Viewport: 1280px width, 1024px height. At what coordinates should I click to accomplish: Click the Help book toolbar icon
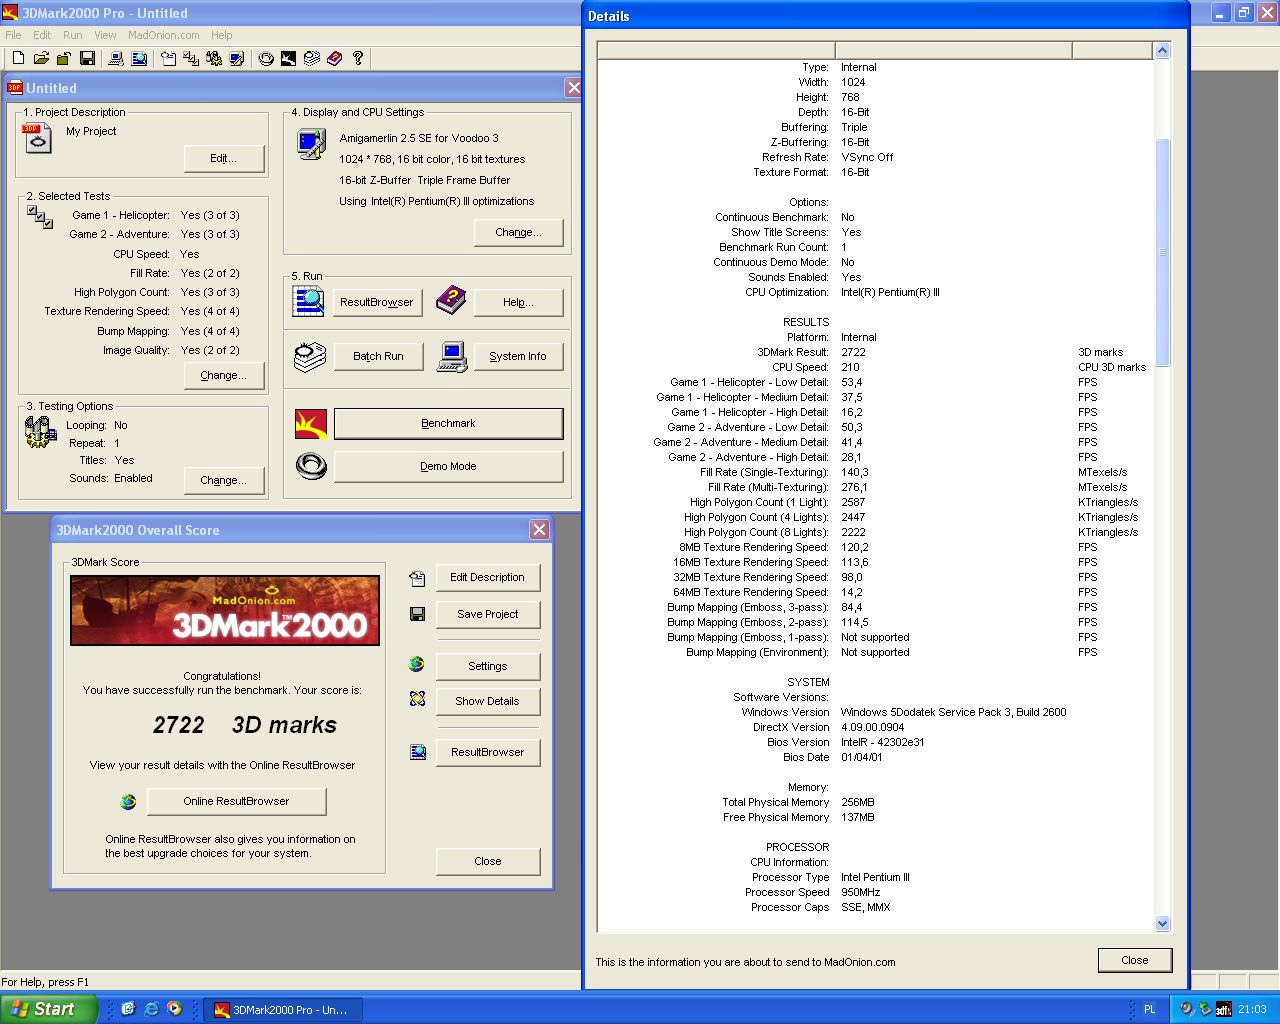point(334,58)
